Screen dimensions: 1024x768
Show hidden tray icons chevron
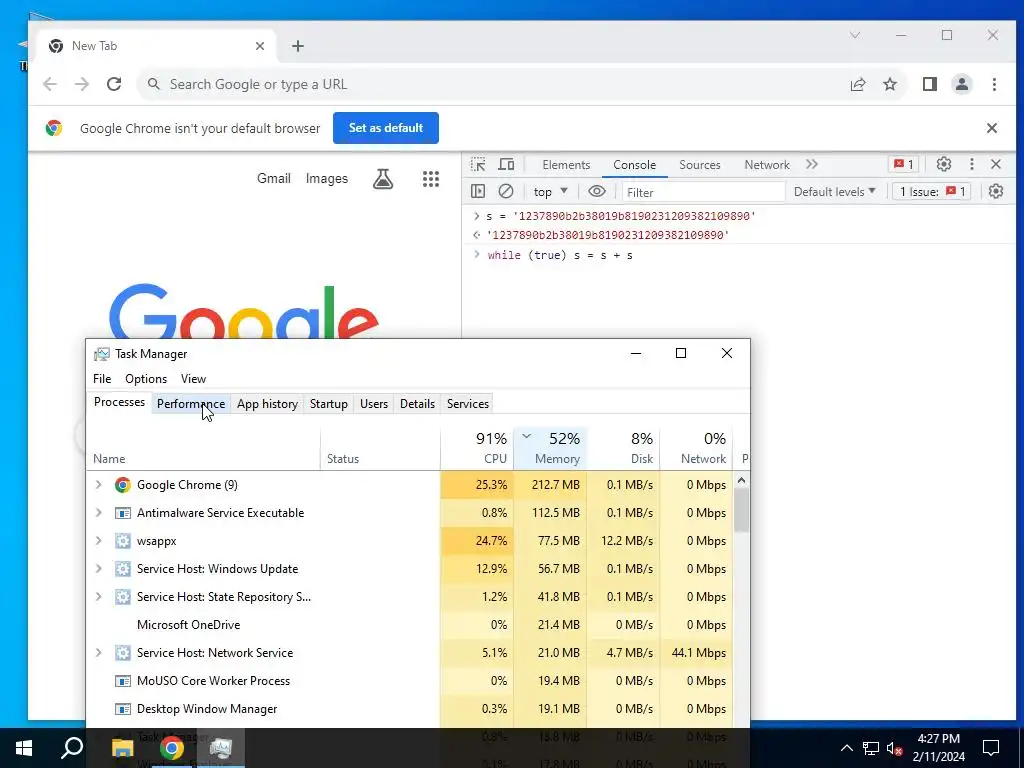846,748
